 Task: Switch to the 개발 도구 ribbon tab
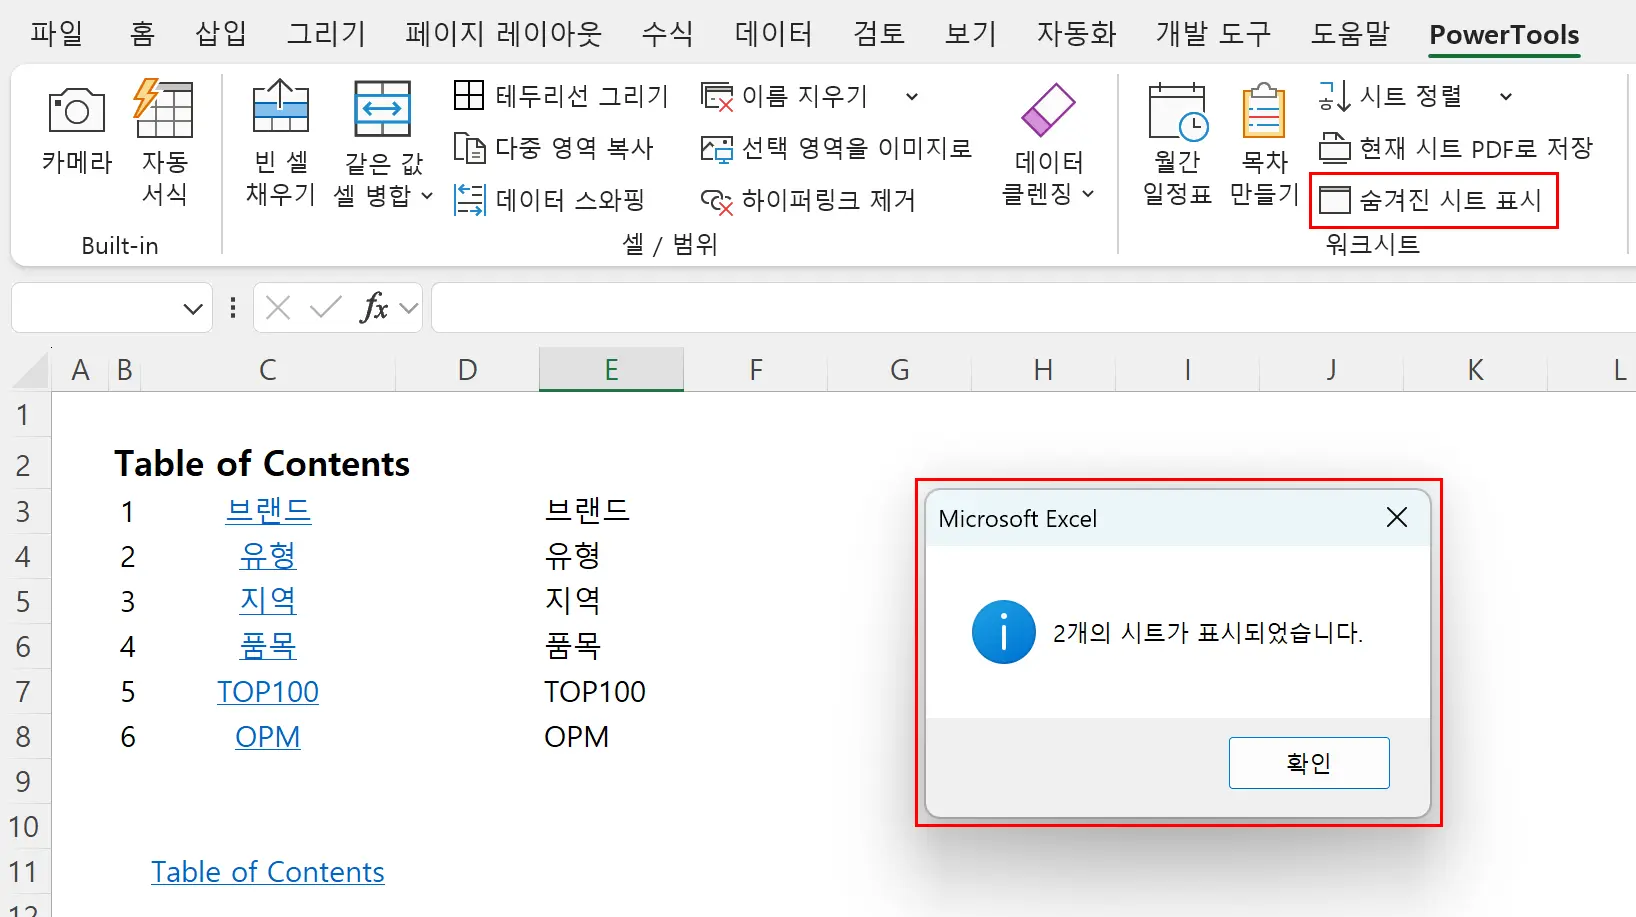1211,33
